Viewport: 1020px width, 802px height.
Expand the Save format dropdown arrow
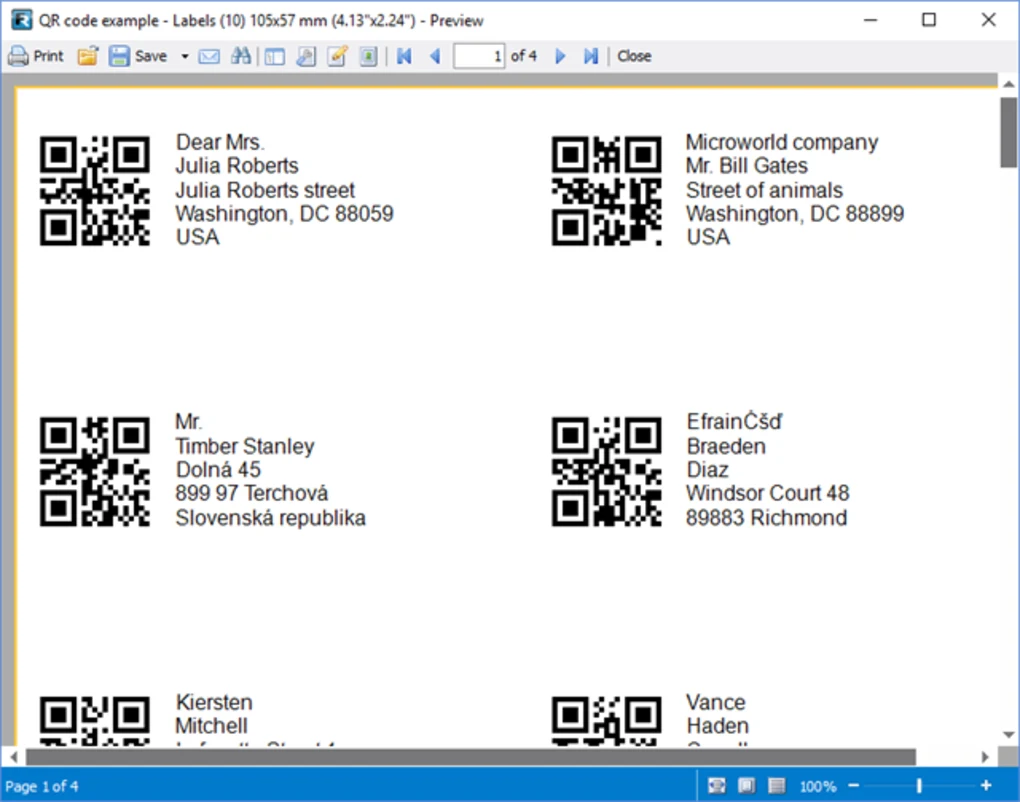click(x=185, y=56)
